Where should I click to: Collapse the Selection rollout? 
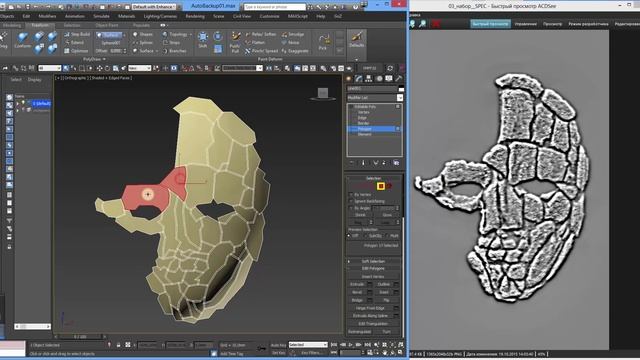(373, 178)
